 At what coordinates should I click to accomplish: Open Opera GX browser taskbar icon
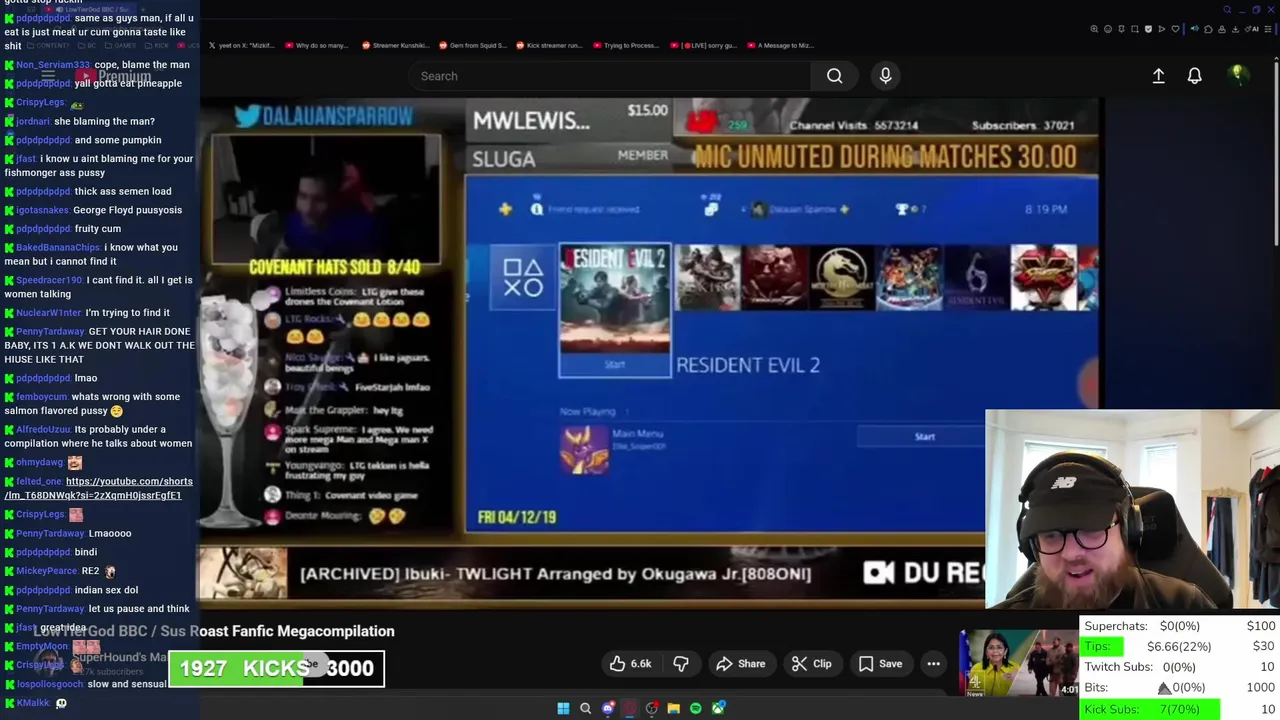629,708
